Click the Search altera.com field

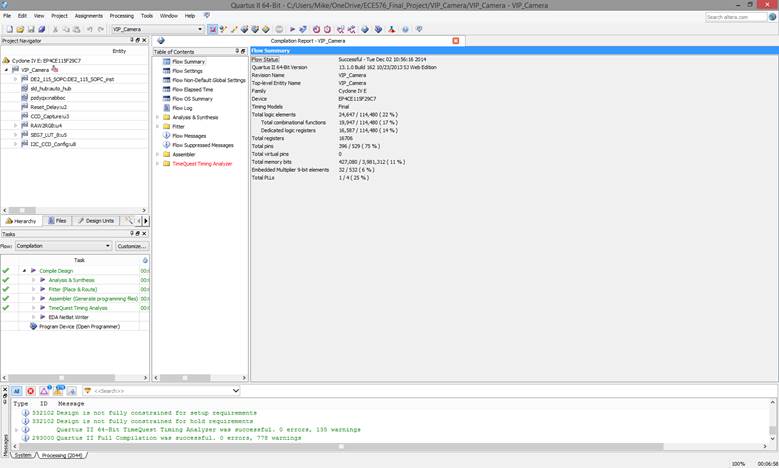[735, 17]
